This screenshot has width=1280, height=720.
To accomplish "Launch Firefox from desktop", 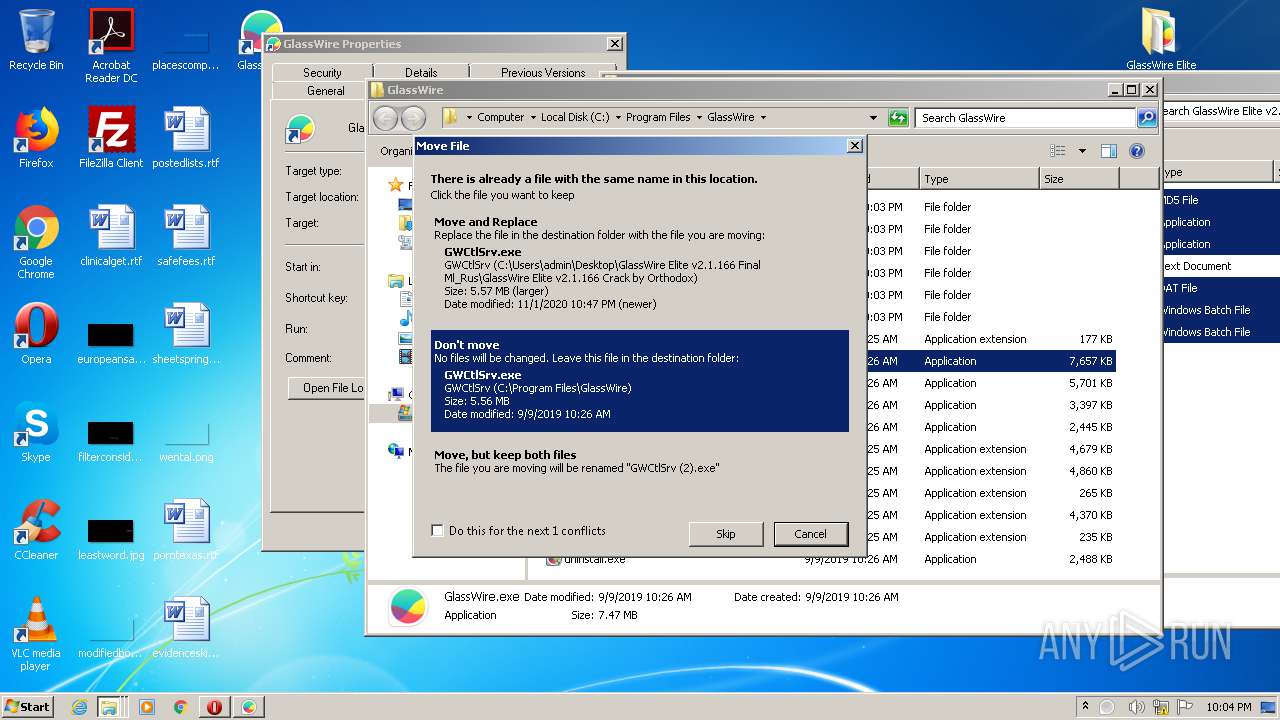I will (x=36, y=138).
